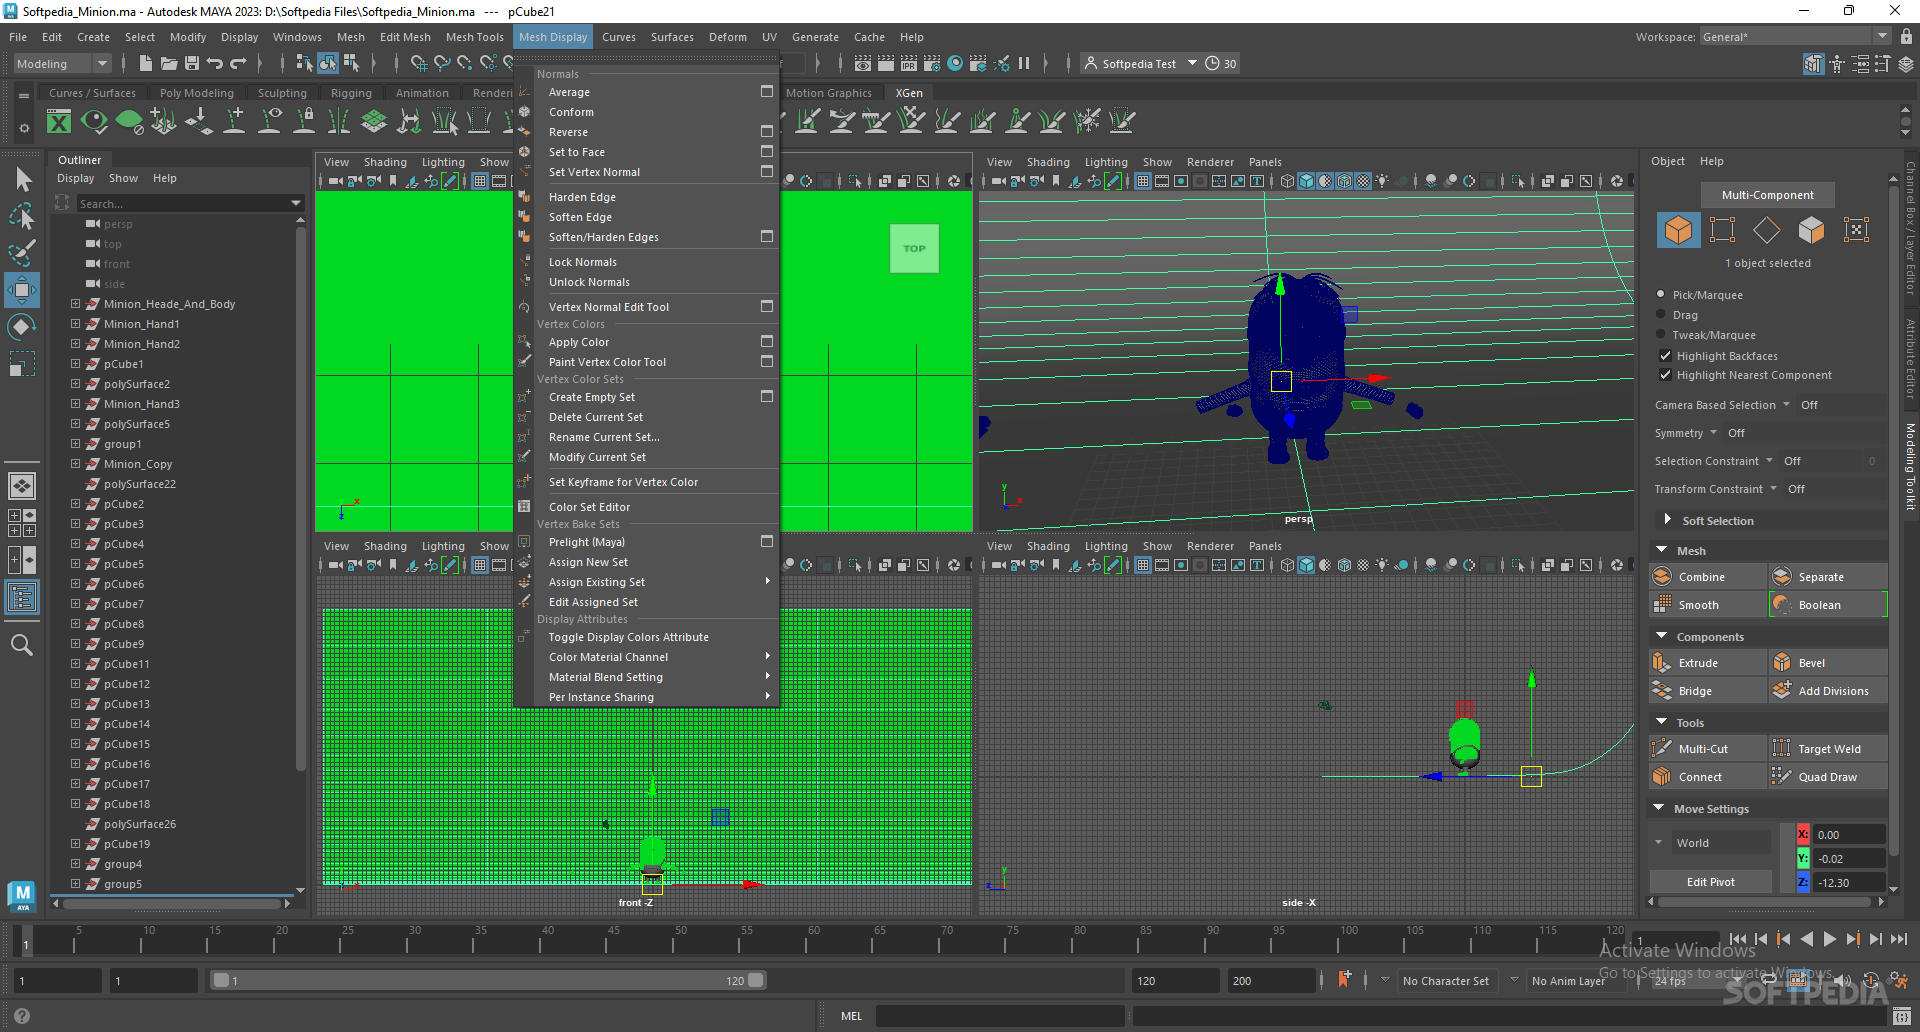Select Drag radio option
The height and width of the screenshot is (1032, 1920).
tap(1661, 314)
